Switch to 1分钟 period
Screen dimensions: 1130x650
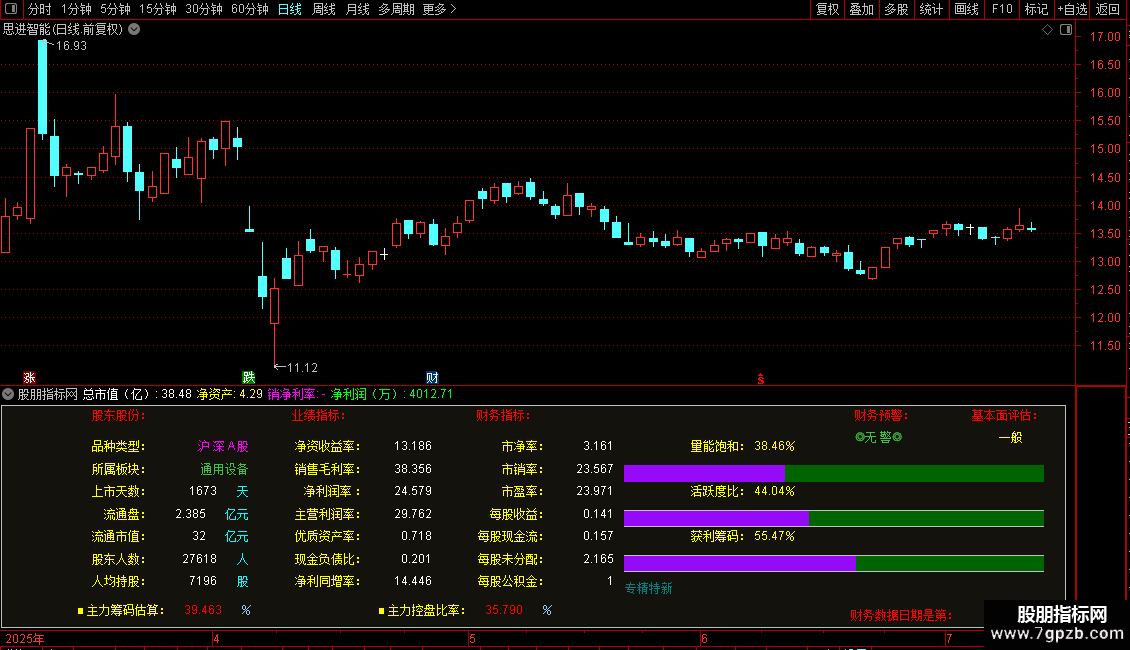(76, 9)
